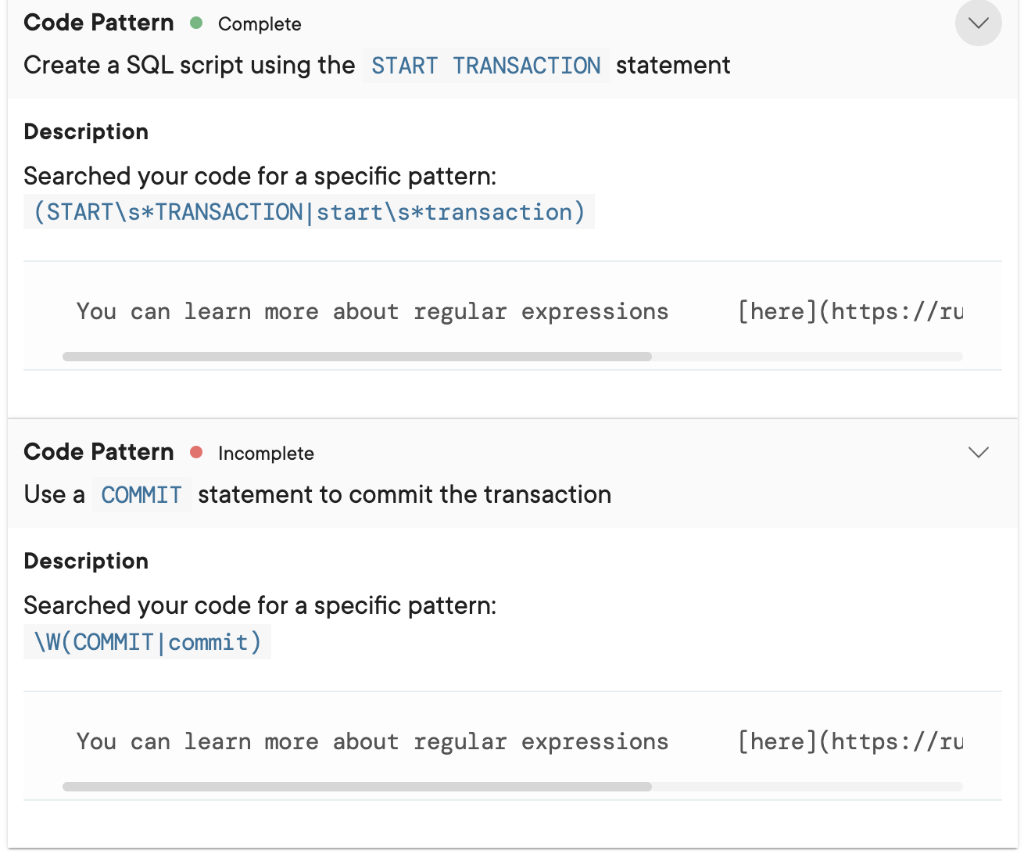Screen dimensions: 1024x854
Task: Collapse the incomplete COMMIT Code Pattern section
Action: (978, 452)
